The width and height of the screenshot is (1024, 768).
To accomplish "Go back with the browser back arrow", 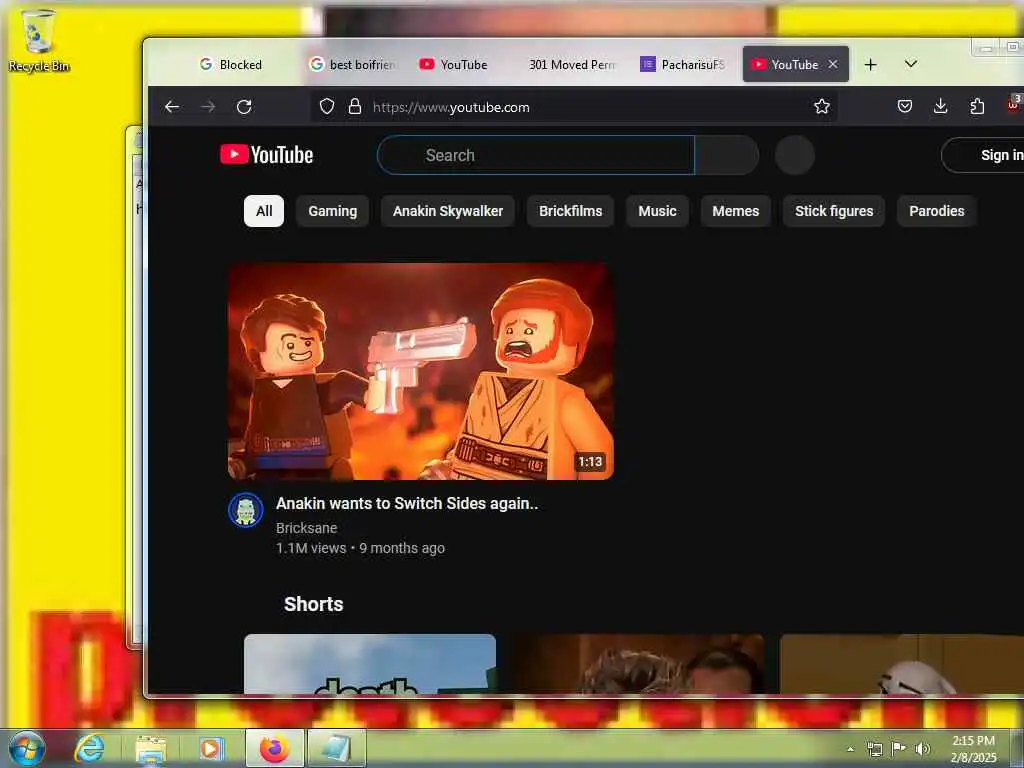I will click(172, 107).
